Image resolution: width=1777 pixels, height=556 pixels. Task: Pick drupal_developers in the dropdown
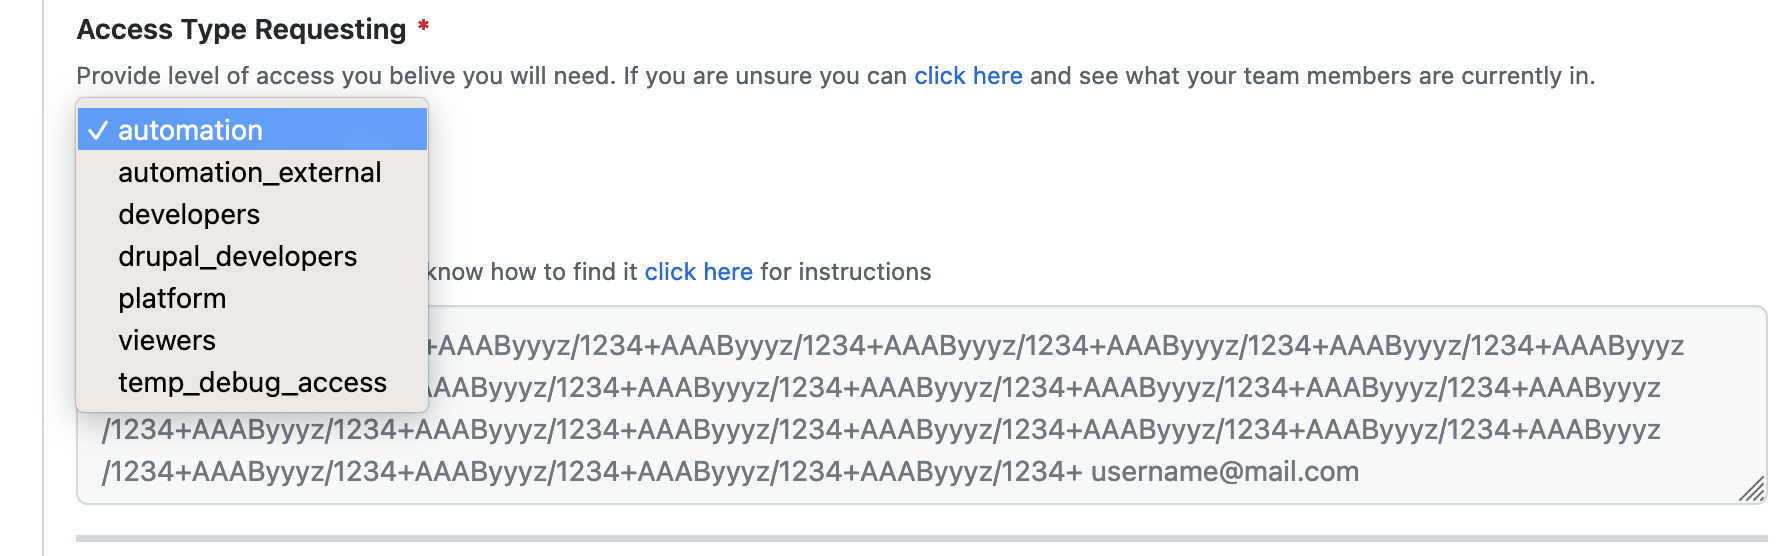tap(237, 257)
